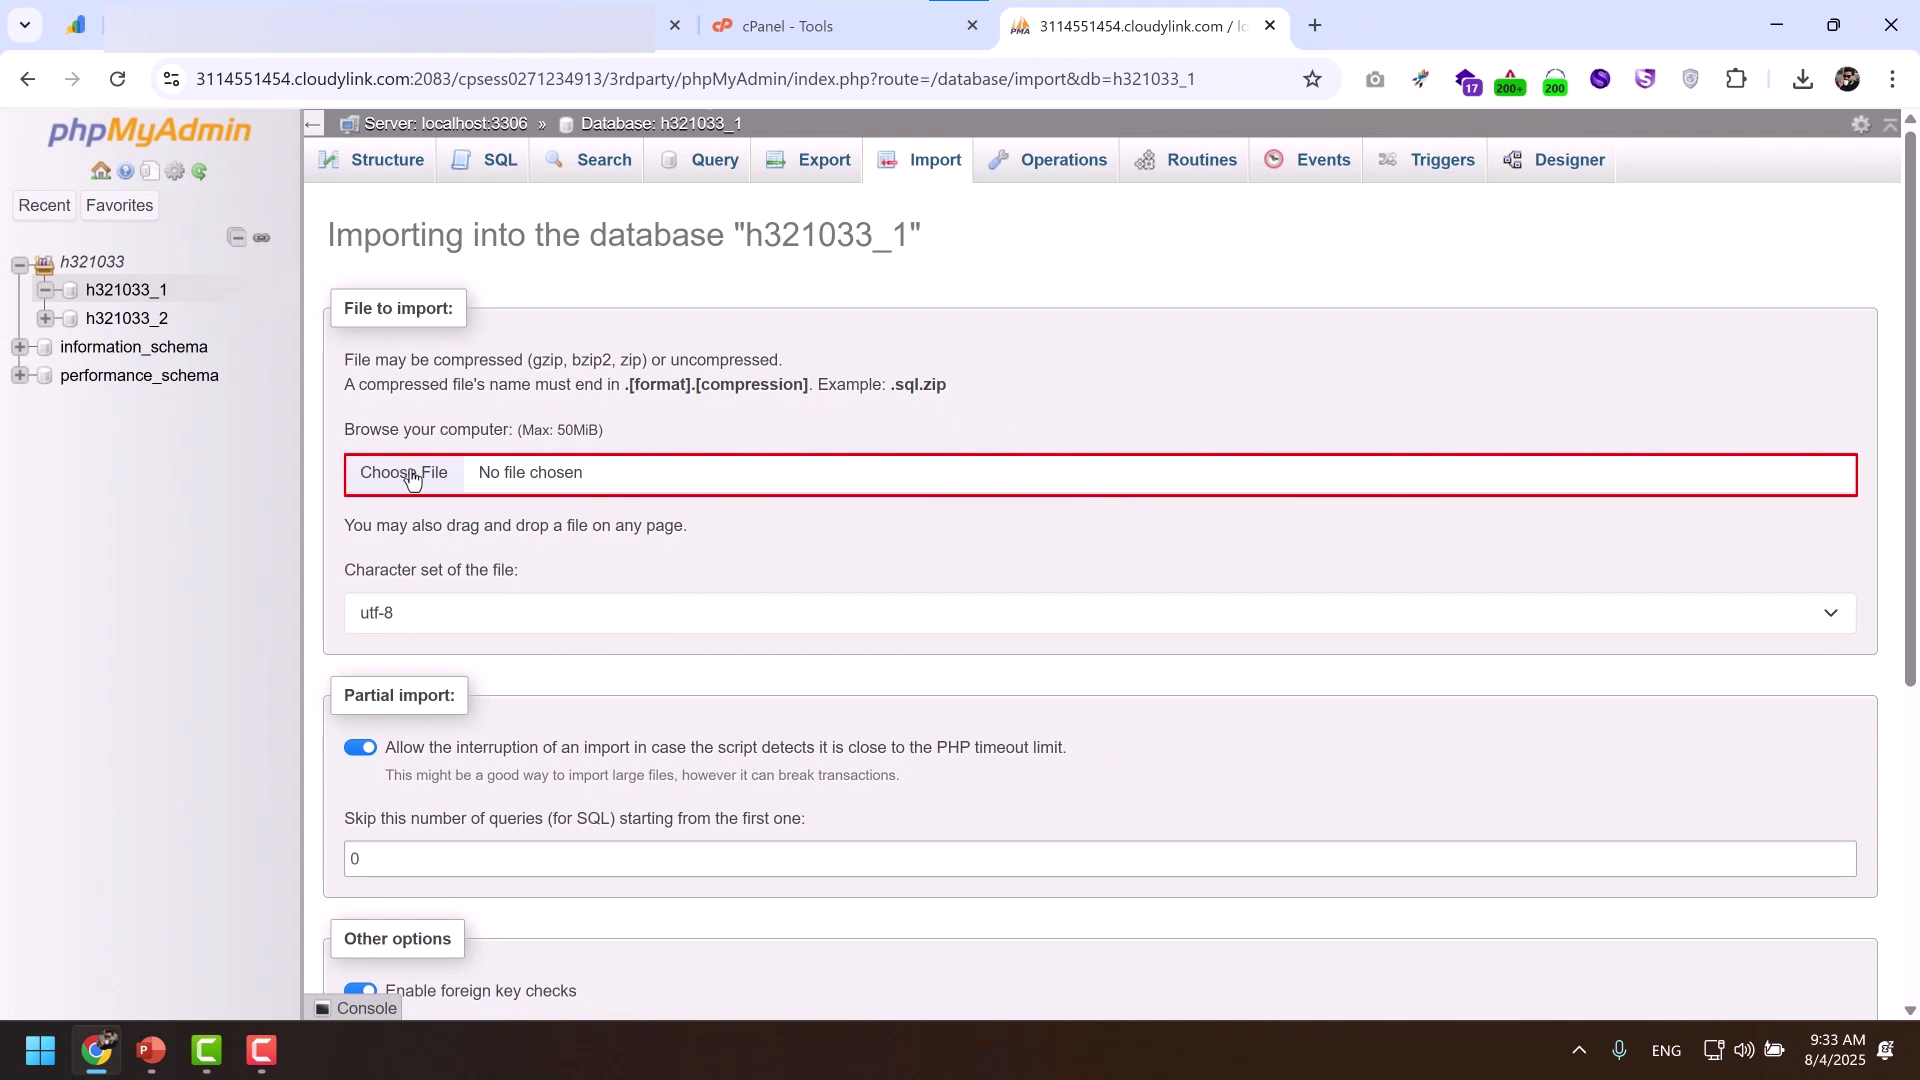Expand the information_schema database node
The height and width of the screenshot is (1080, 1920).
pos(19,347)
